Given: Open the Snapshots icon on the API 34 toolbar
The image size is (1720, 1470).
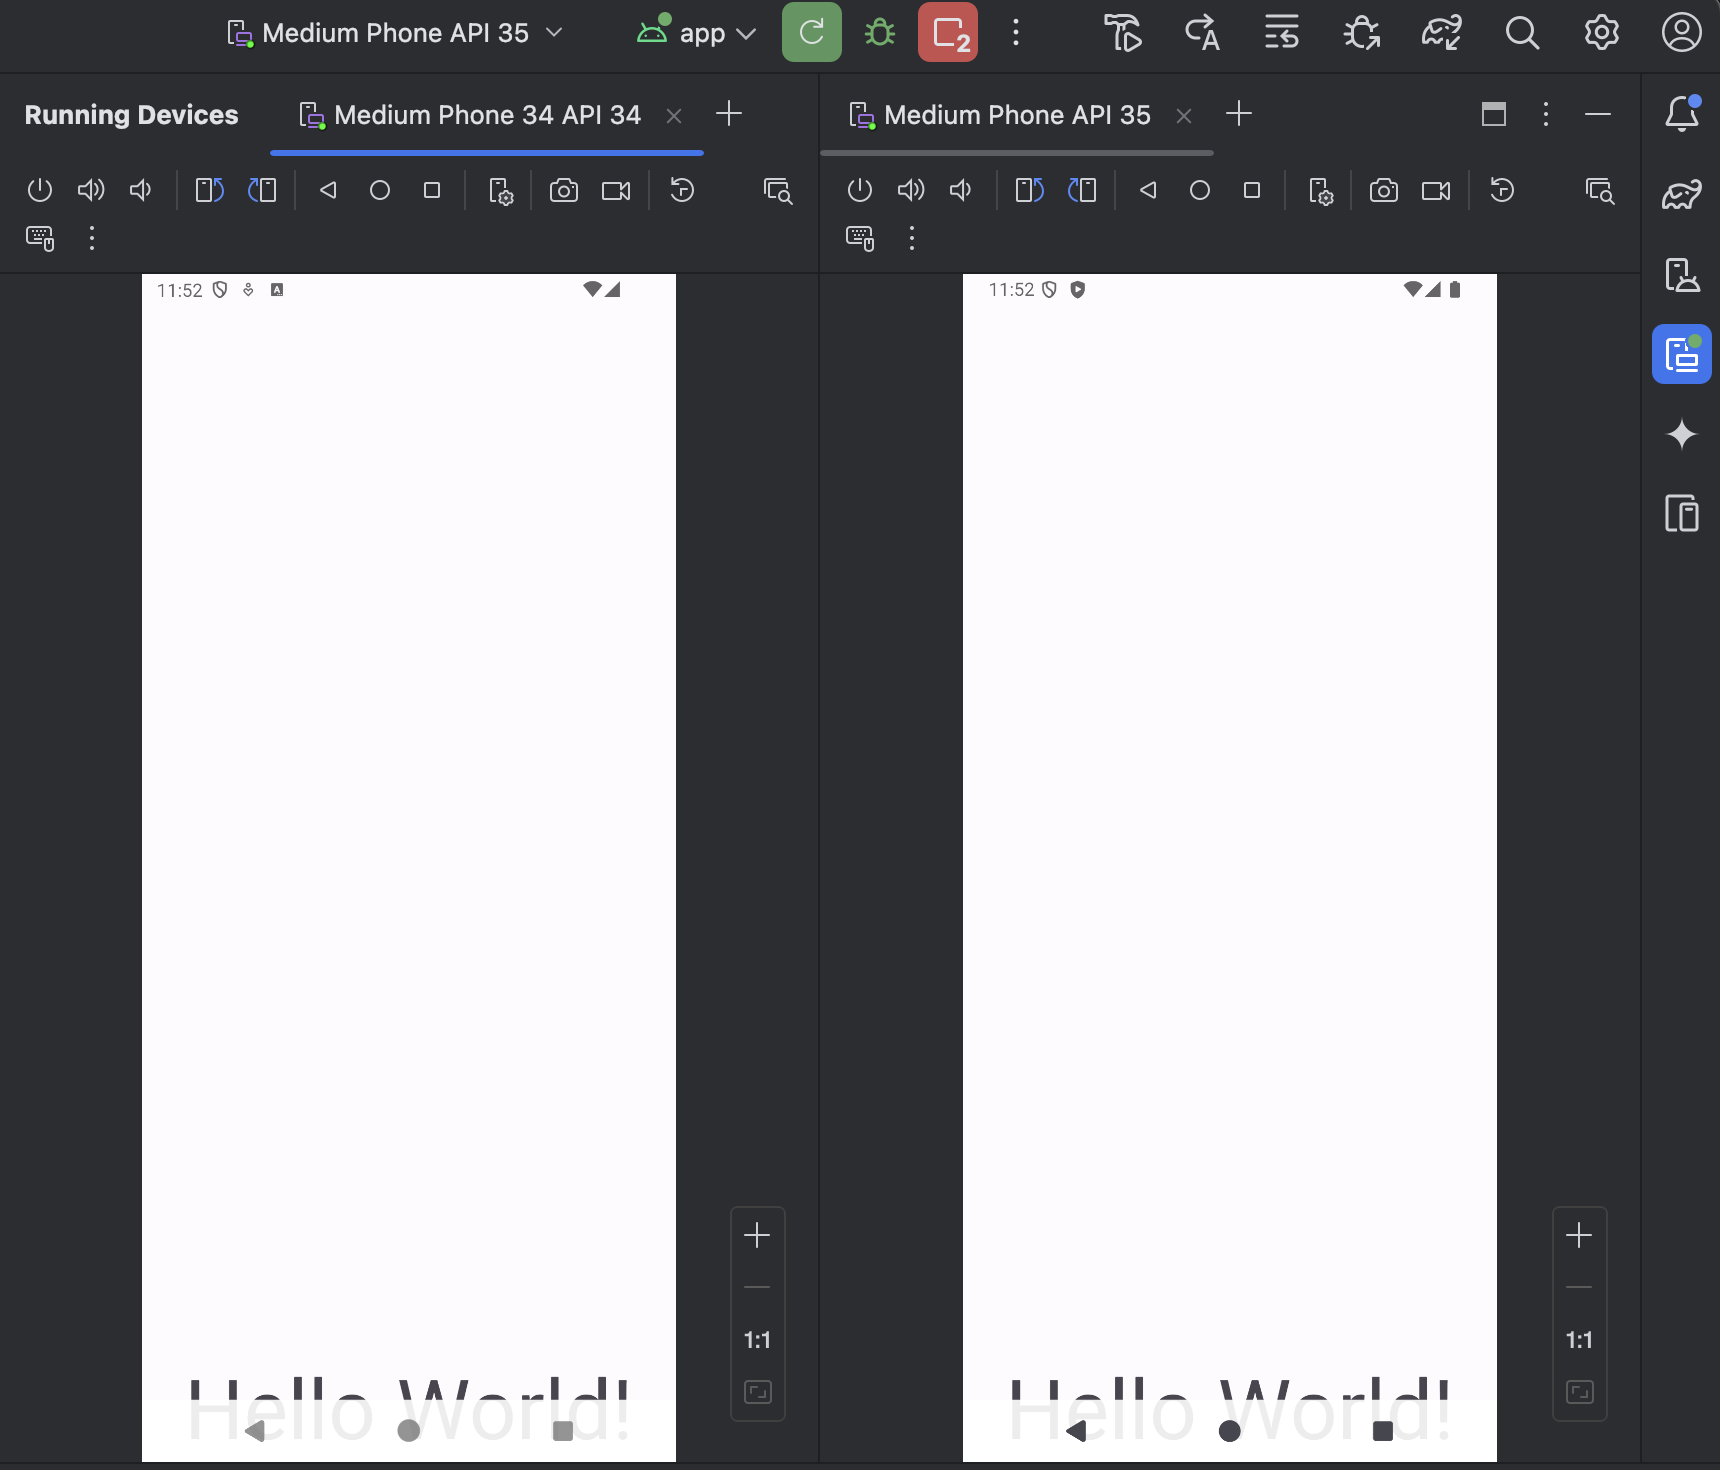Looking at the screenshot, I should click(x=682, y=190).
